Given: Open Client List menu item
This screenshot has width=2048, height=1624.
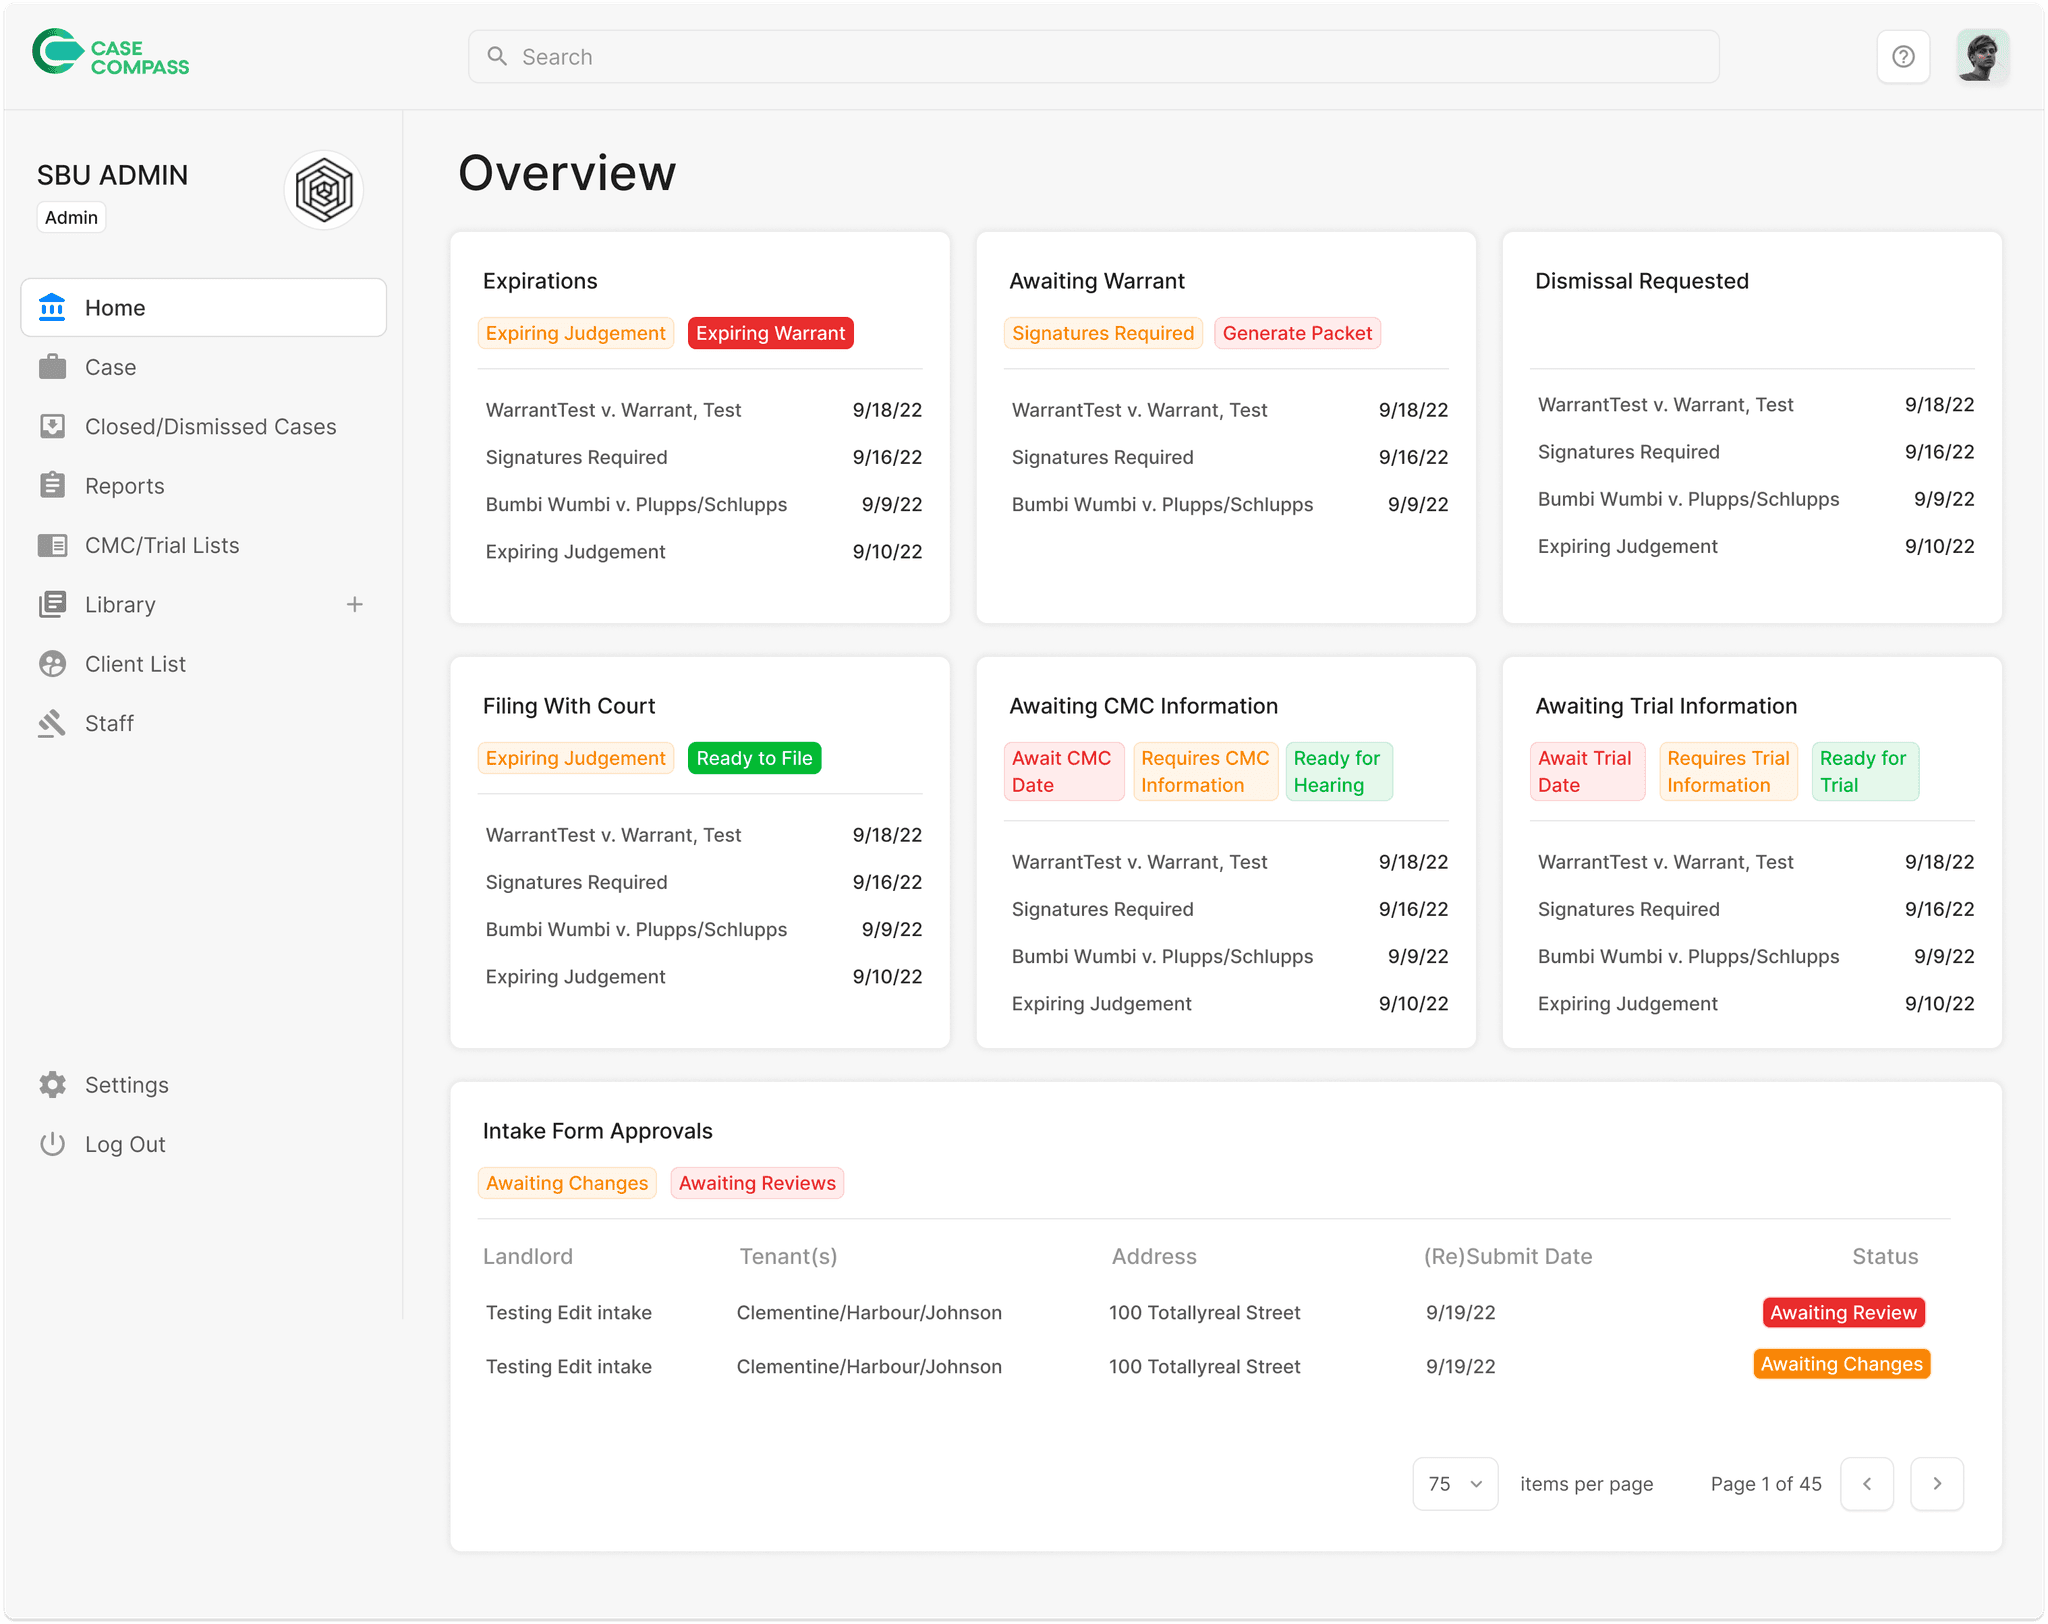Looking at the screenshot, I should [135, 665].
